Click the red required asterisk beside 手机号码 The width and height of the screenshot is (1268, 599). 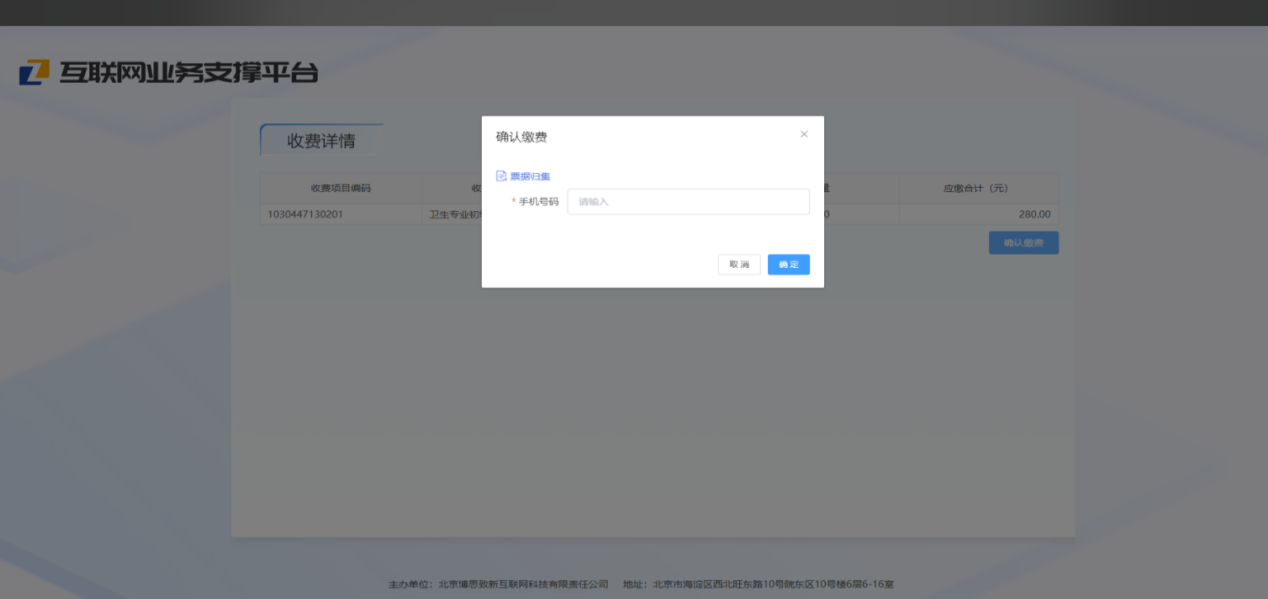(x=514, y=202)
